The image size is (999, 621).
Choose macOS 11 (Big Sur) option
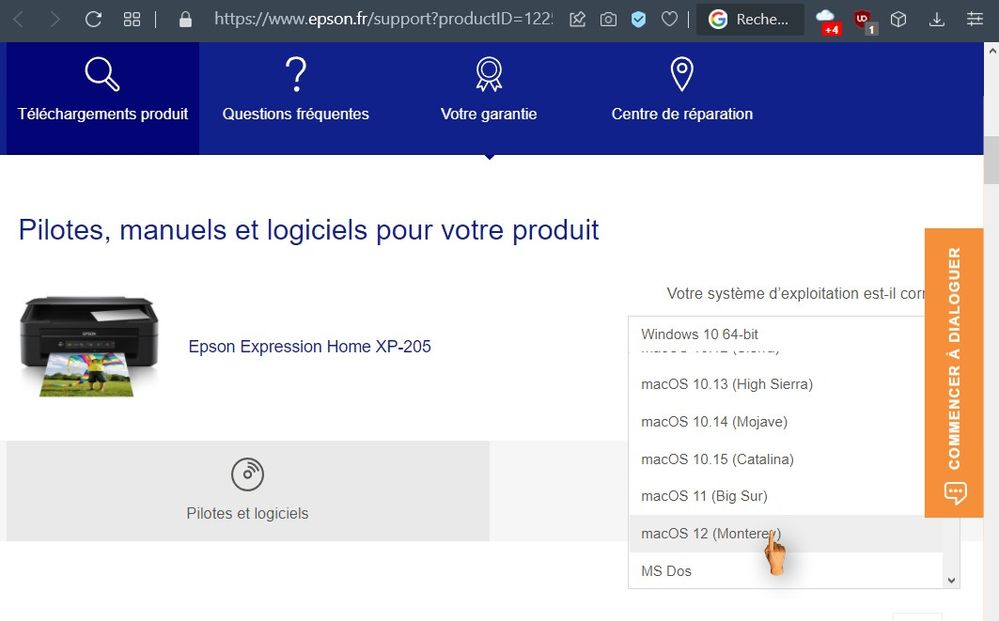pos(704,496)
